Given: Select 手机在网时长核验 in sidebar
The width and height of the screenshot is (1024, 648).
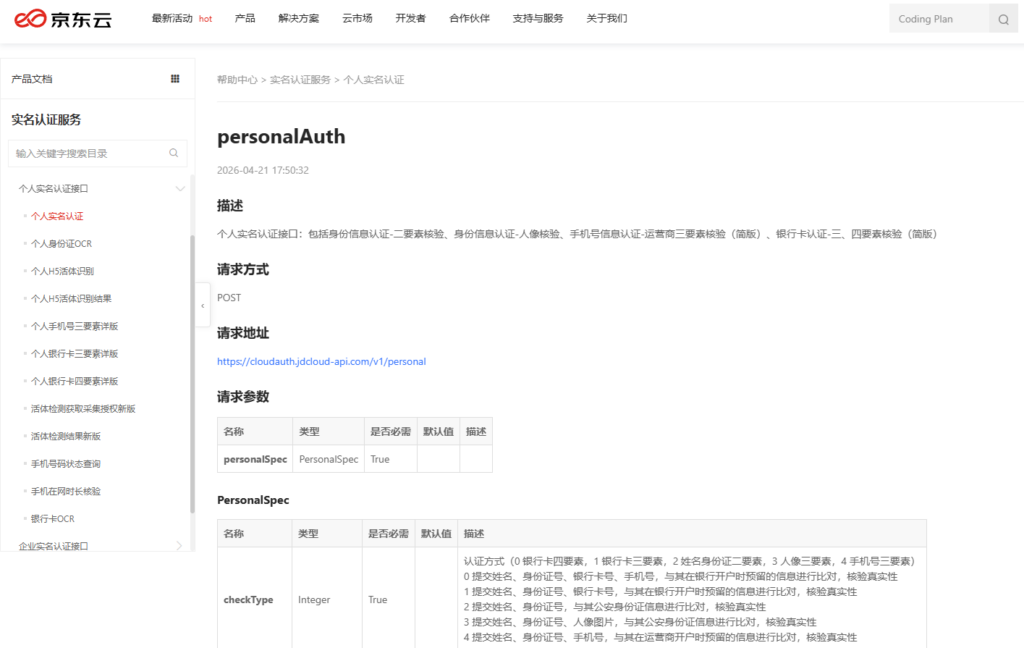Looking at the screenshot, I should (66, 491).
